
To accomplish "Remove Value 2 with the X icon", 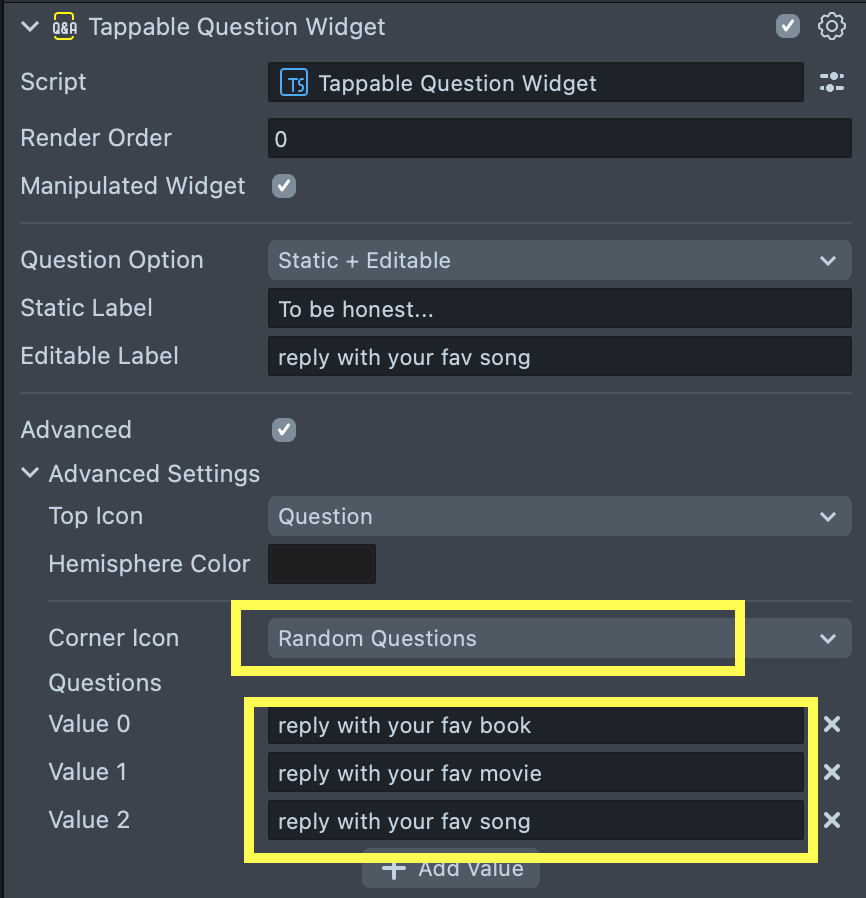I will (x=832, y=820).
